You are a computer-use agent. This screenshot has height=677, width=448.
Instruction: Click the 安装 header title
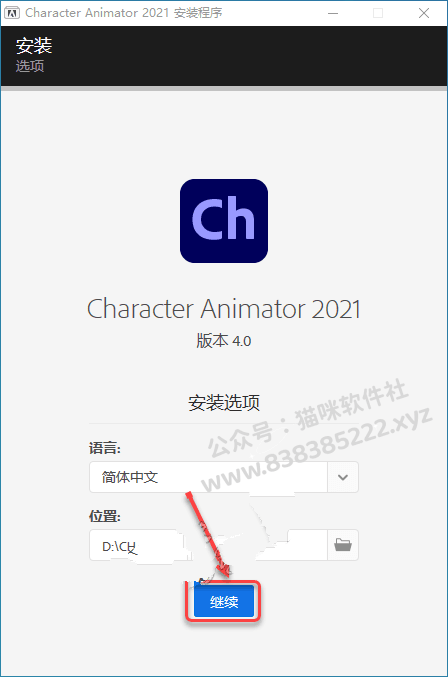pos(34,46)
